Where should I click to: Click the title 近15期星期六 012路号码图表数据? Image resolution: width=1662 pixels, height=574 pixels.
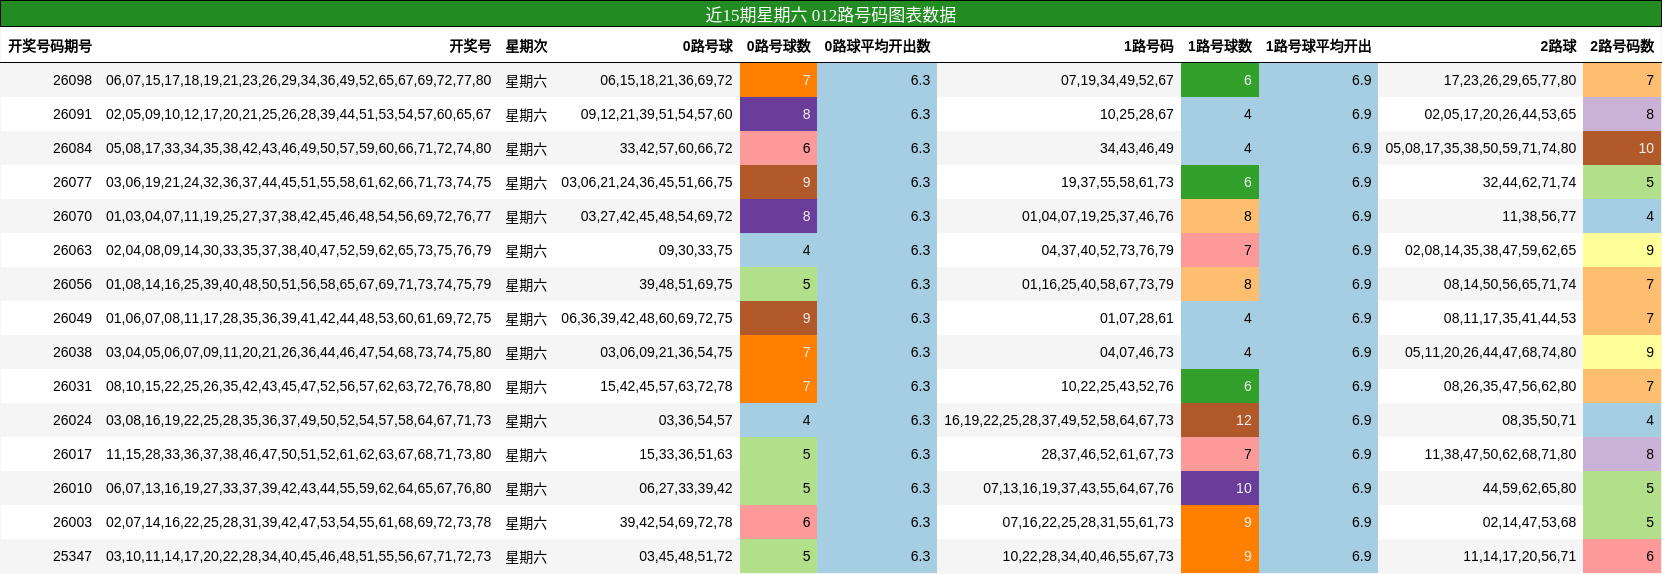(831, 14)
